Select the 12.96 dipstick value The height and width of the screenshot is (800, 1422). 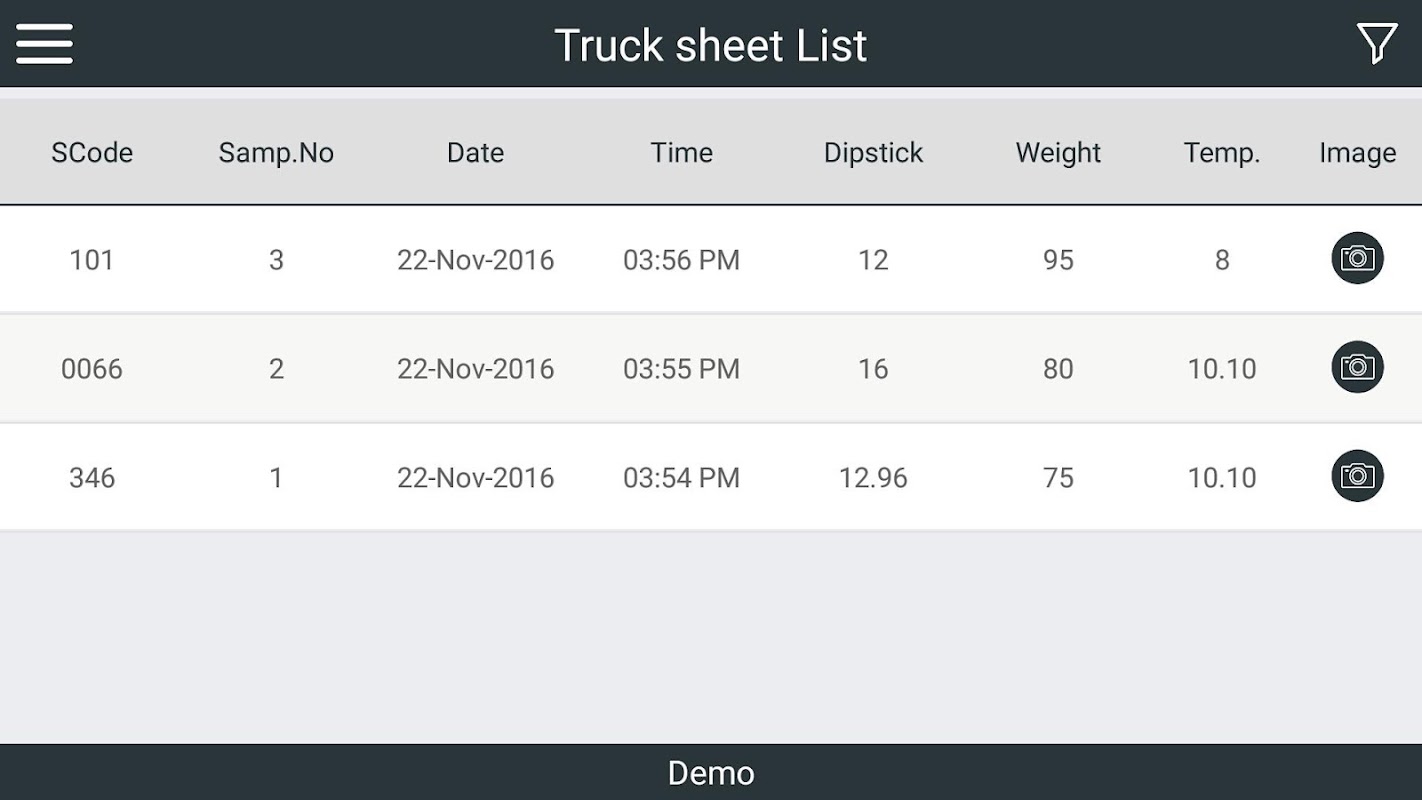tap(873, 478)
